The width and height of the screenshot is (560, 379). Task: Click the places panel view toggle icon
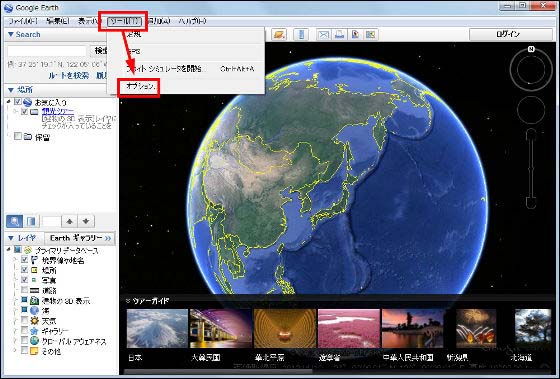click(x=31, y=221)
